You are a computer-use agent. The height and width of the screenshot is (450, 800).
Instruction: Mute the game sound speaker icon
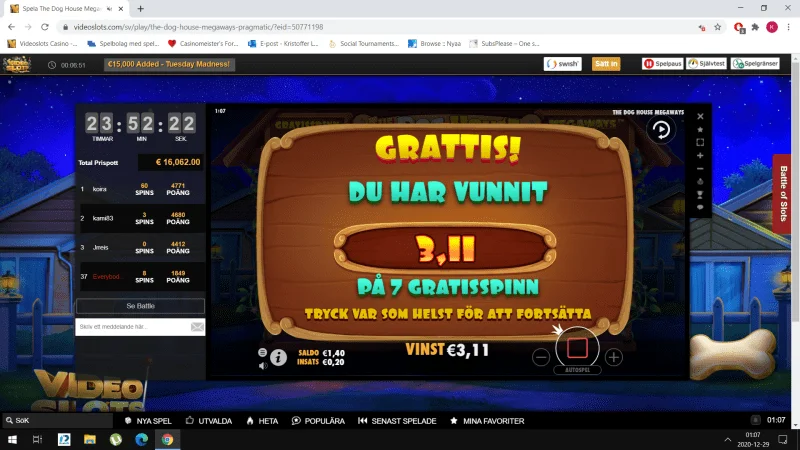(262, 365)
